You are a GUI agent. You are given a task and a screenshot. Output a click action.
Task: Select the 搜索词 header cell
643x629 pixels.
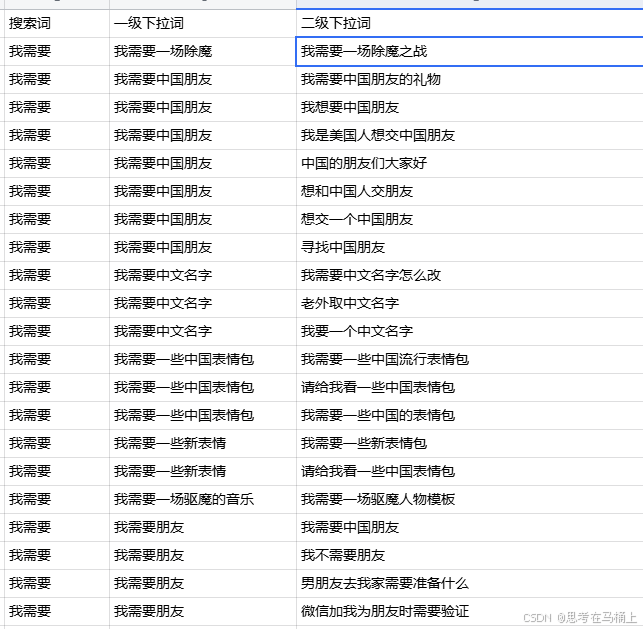[57, 23]
